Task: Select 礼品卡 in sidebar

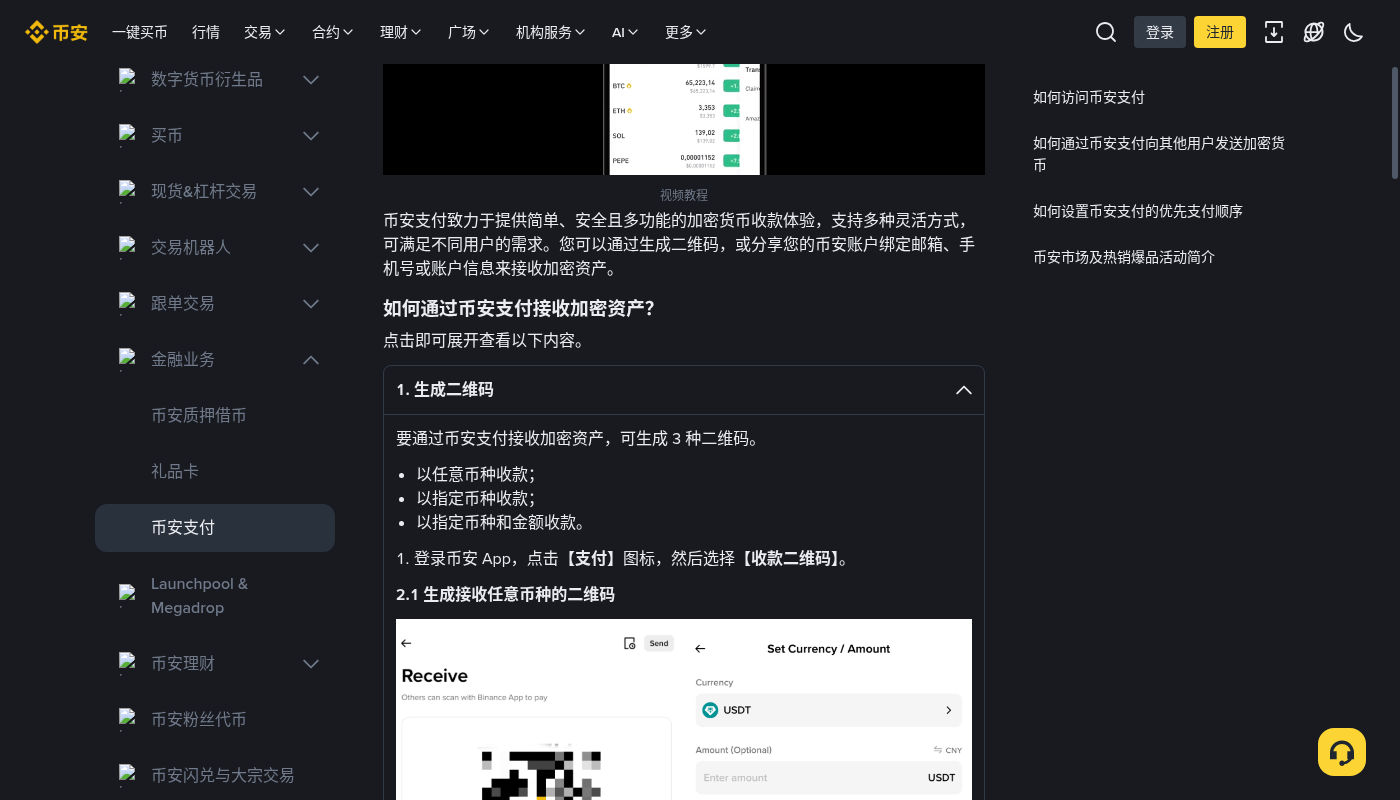Action: (175, 471)
